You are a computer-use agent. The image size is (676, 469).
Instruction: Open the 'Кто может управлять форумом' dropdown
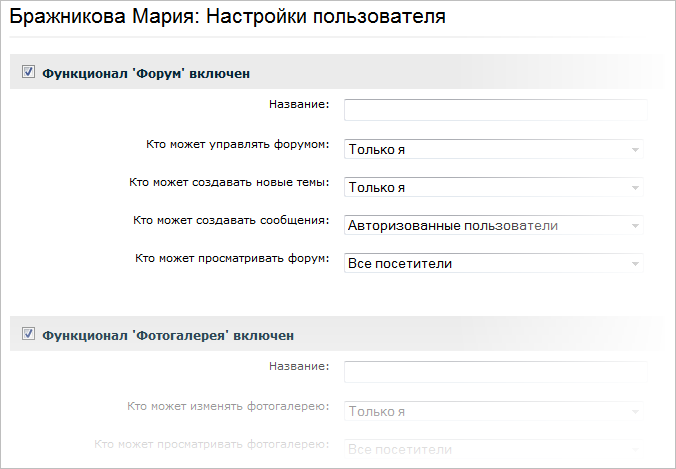[x=494, y=149]
